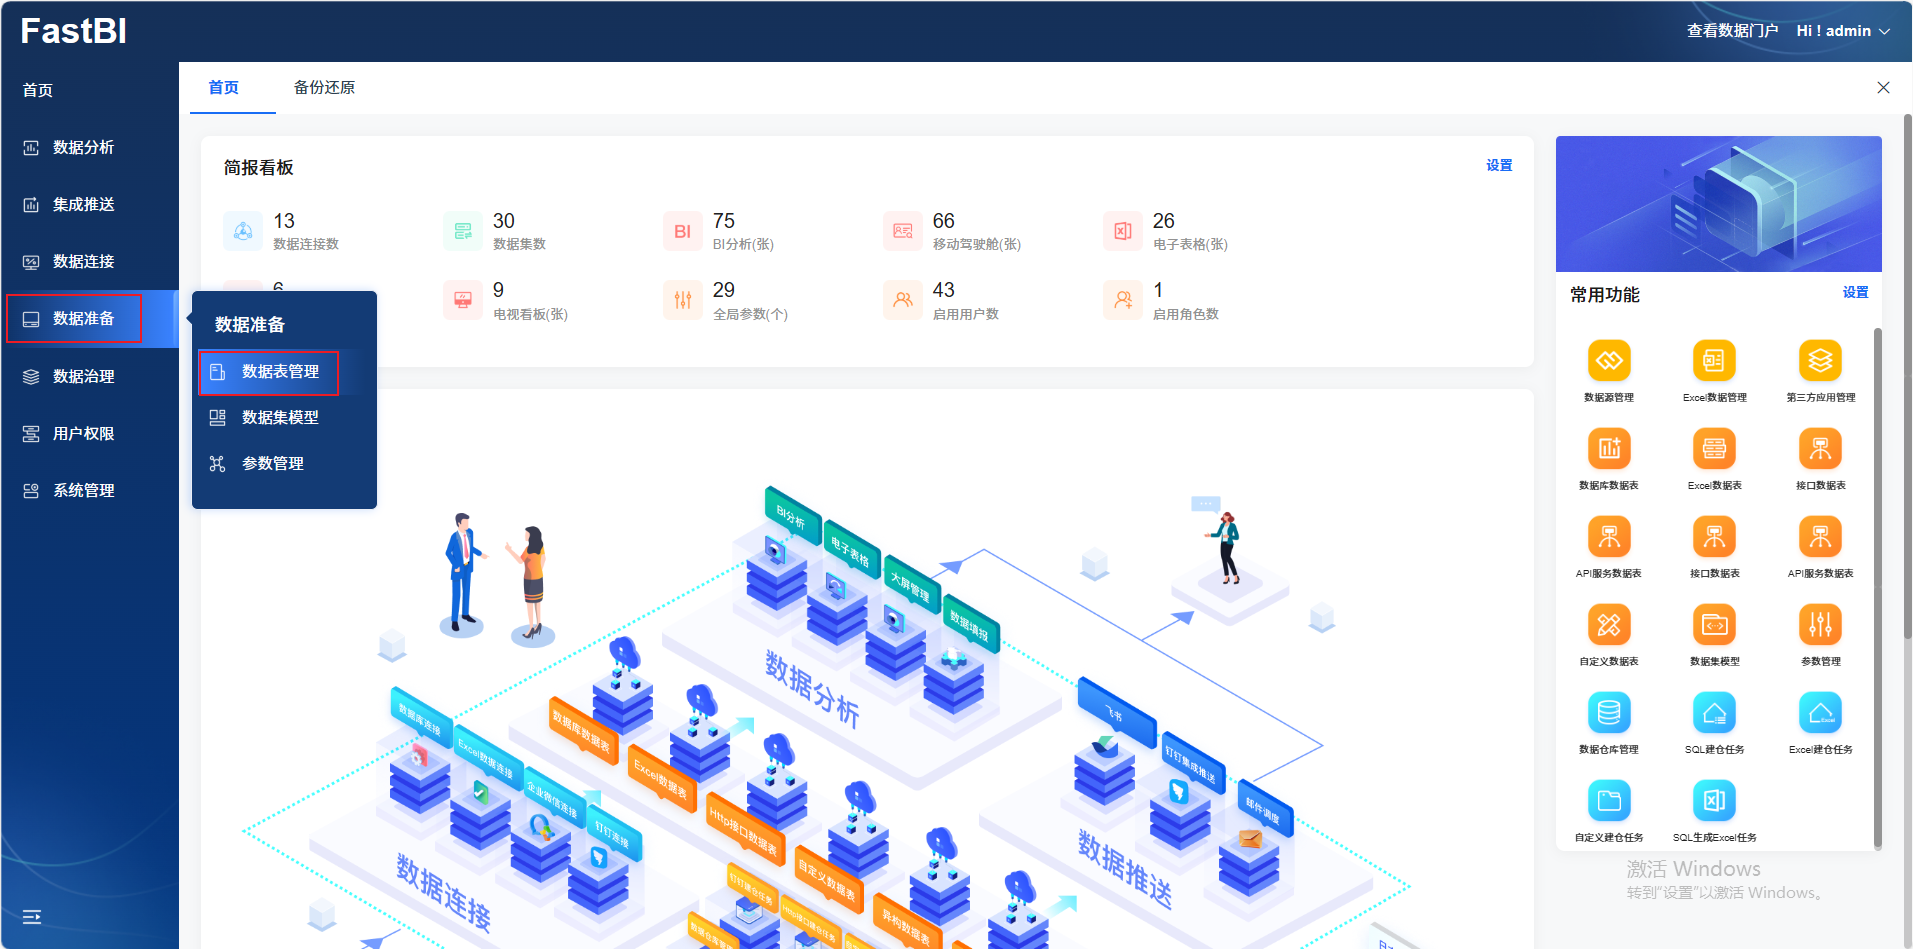This screenshot has height=949, width=1913.
Task: Click the Excel数据管理 shortcut icon
Action: [1714, 361]
